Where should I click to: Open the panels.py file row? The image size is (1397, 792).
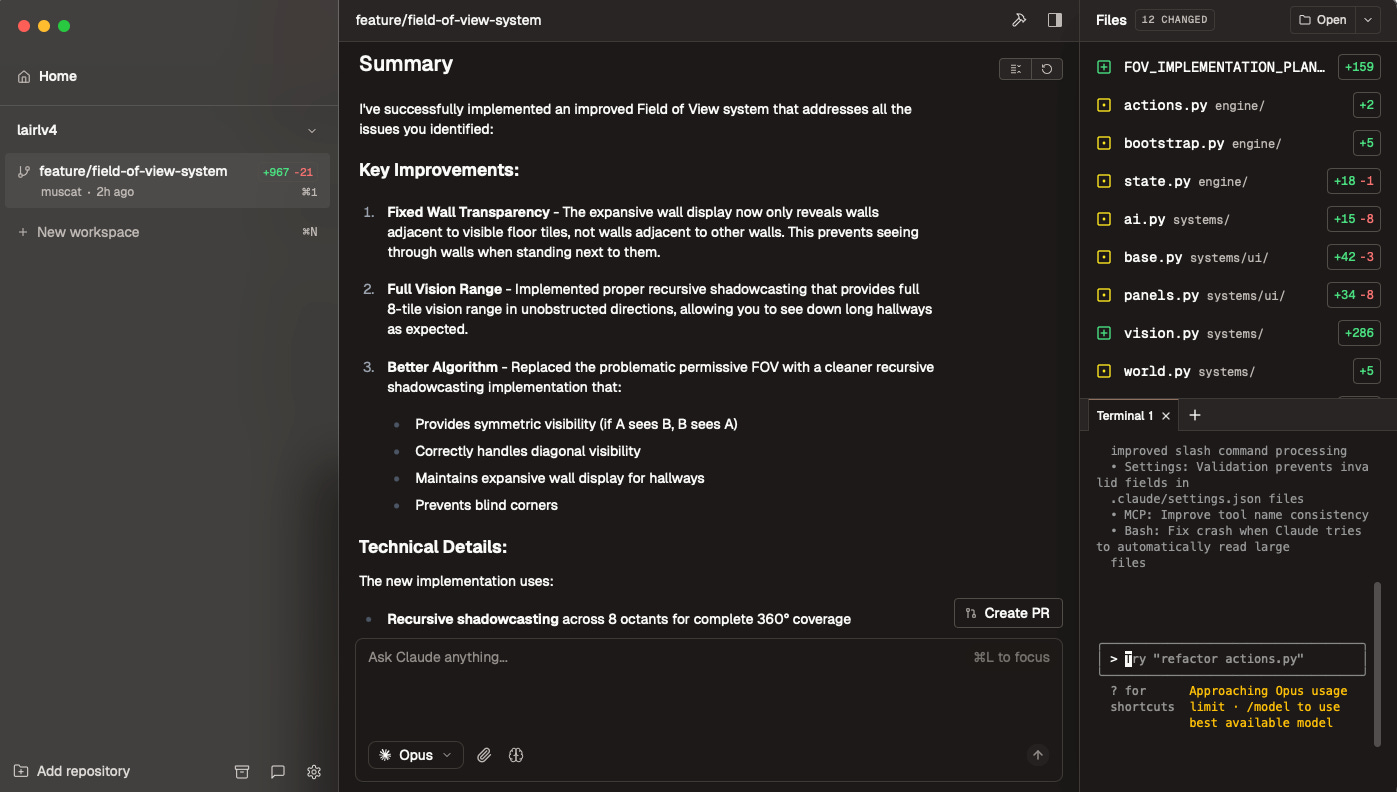(x=1239, y=295)
